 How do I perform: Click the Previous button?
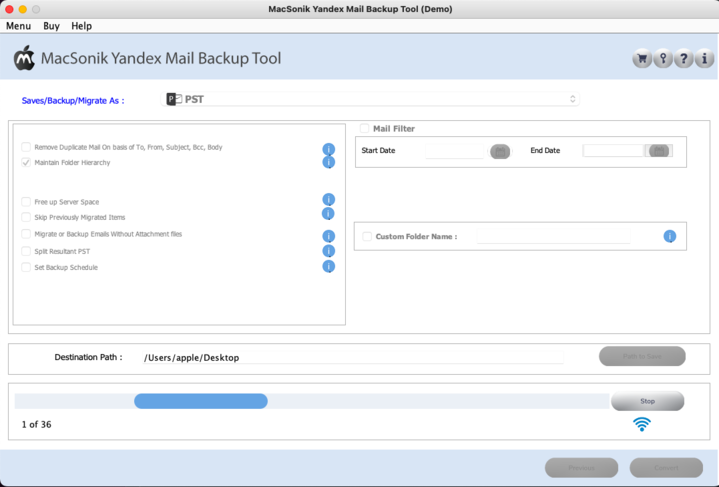tap(581, 468)
